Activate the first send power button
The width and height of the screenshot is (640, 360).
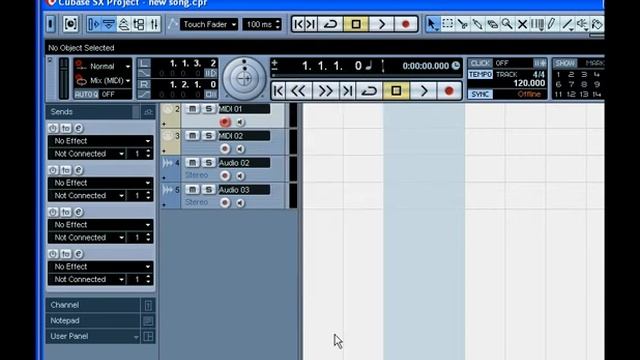point(53,128)
